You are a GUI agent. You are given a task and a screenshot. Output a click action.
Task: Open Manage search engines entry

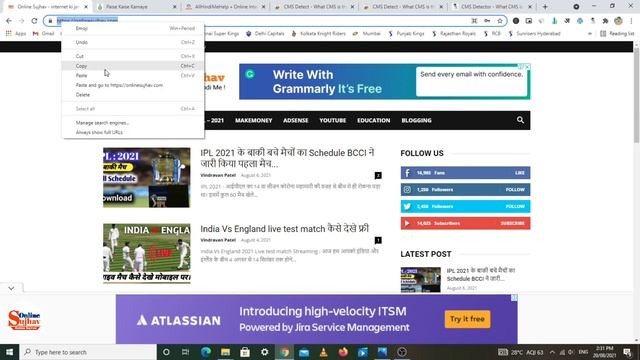(x=133, y=122)
